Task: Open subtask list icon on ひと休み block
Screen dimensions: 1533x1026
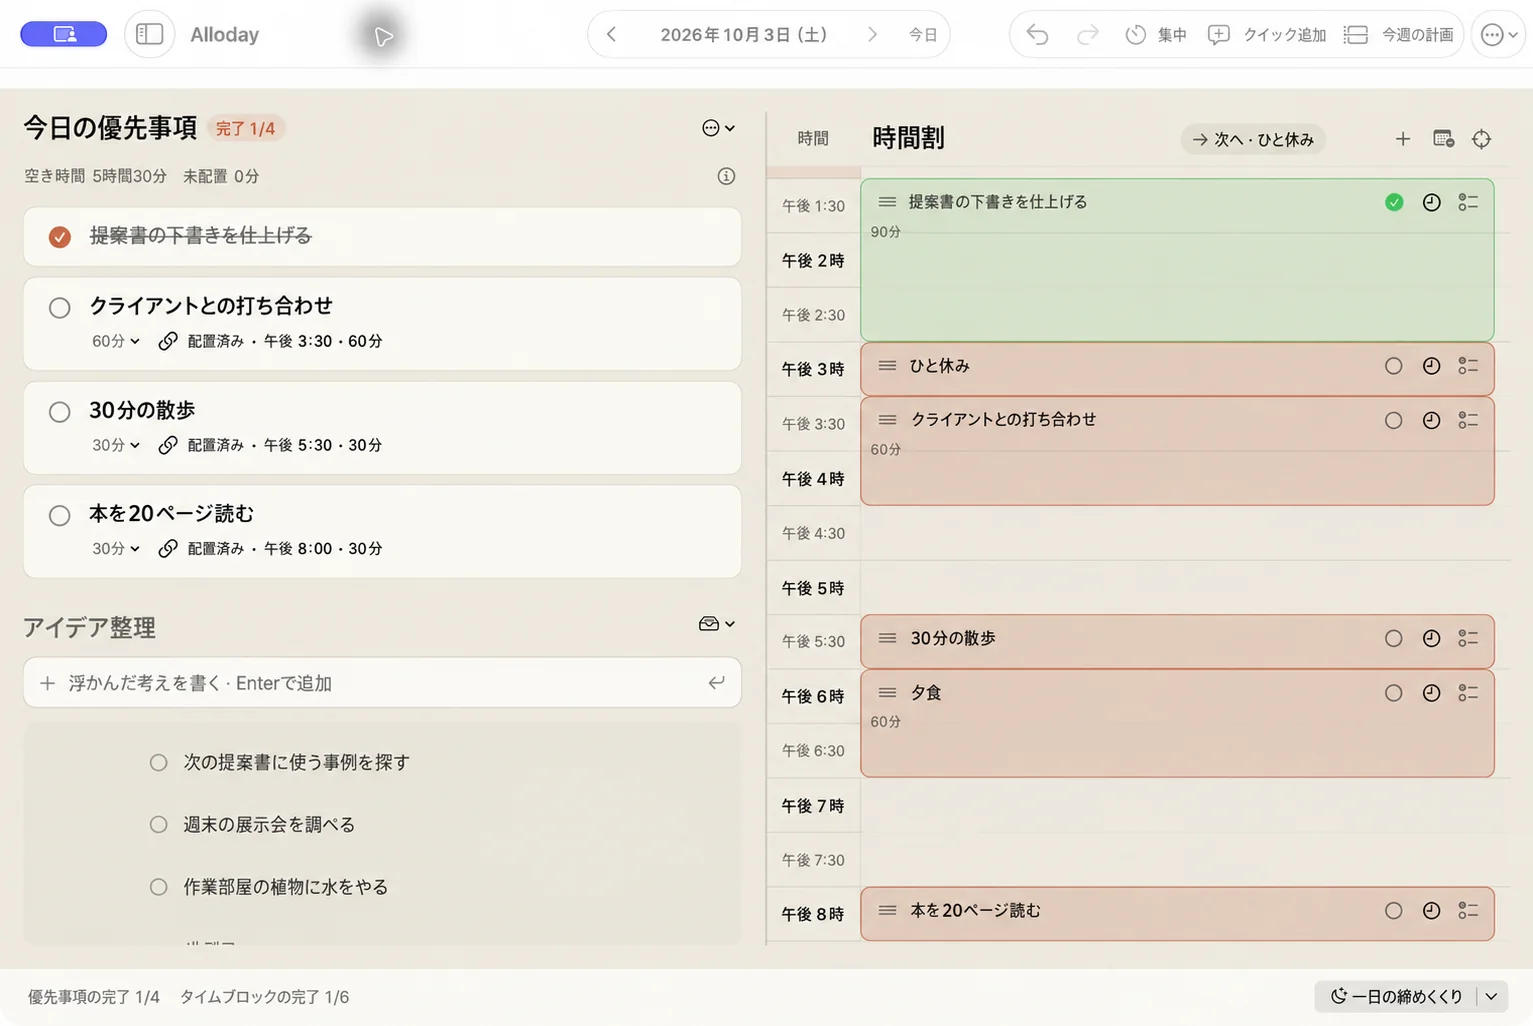Action: click(x=1468, y=366)
